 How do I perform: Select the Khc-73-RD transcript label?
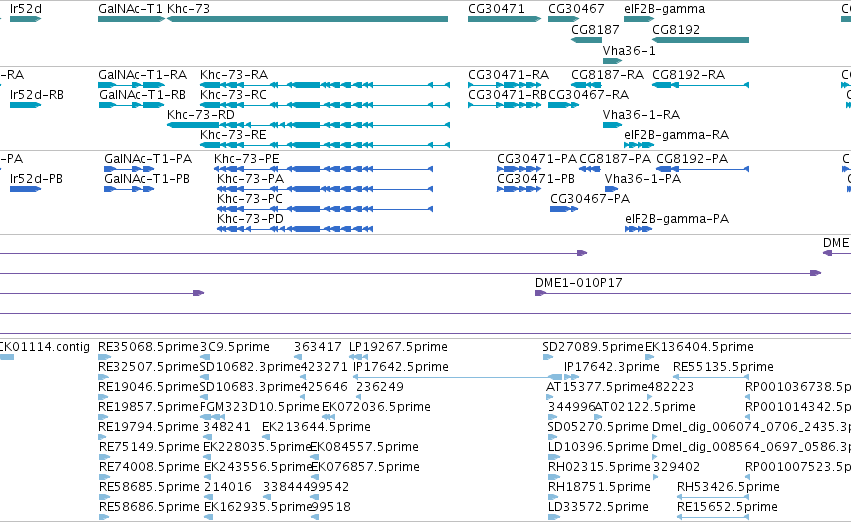201,115
